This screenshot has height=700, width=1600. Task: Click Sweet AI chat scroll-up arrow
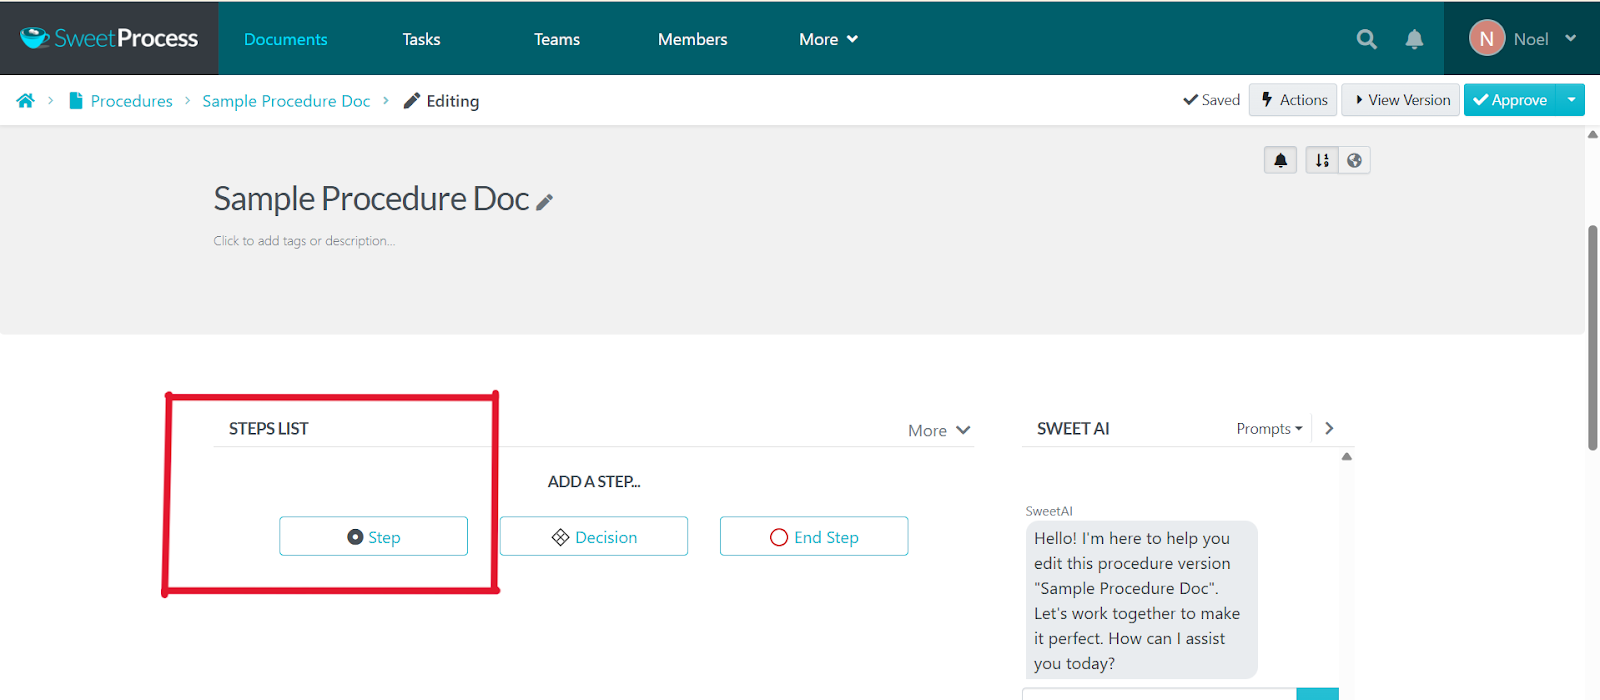point(1347,456)
